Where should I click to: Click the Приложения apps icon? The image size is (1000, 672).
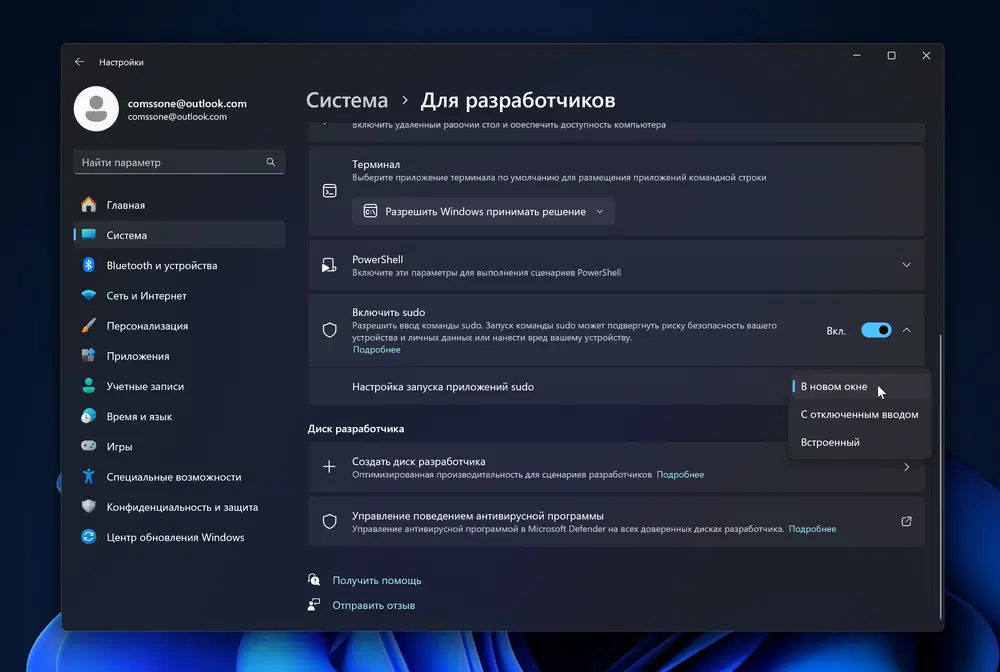pyautogui.click(x=89, y=355)
